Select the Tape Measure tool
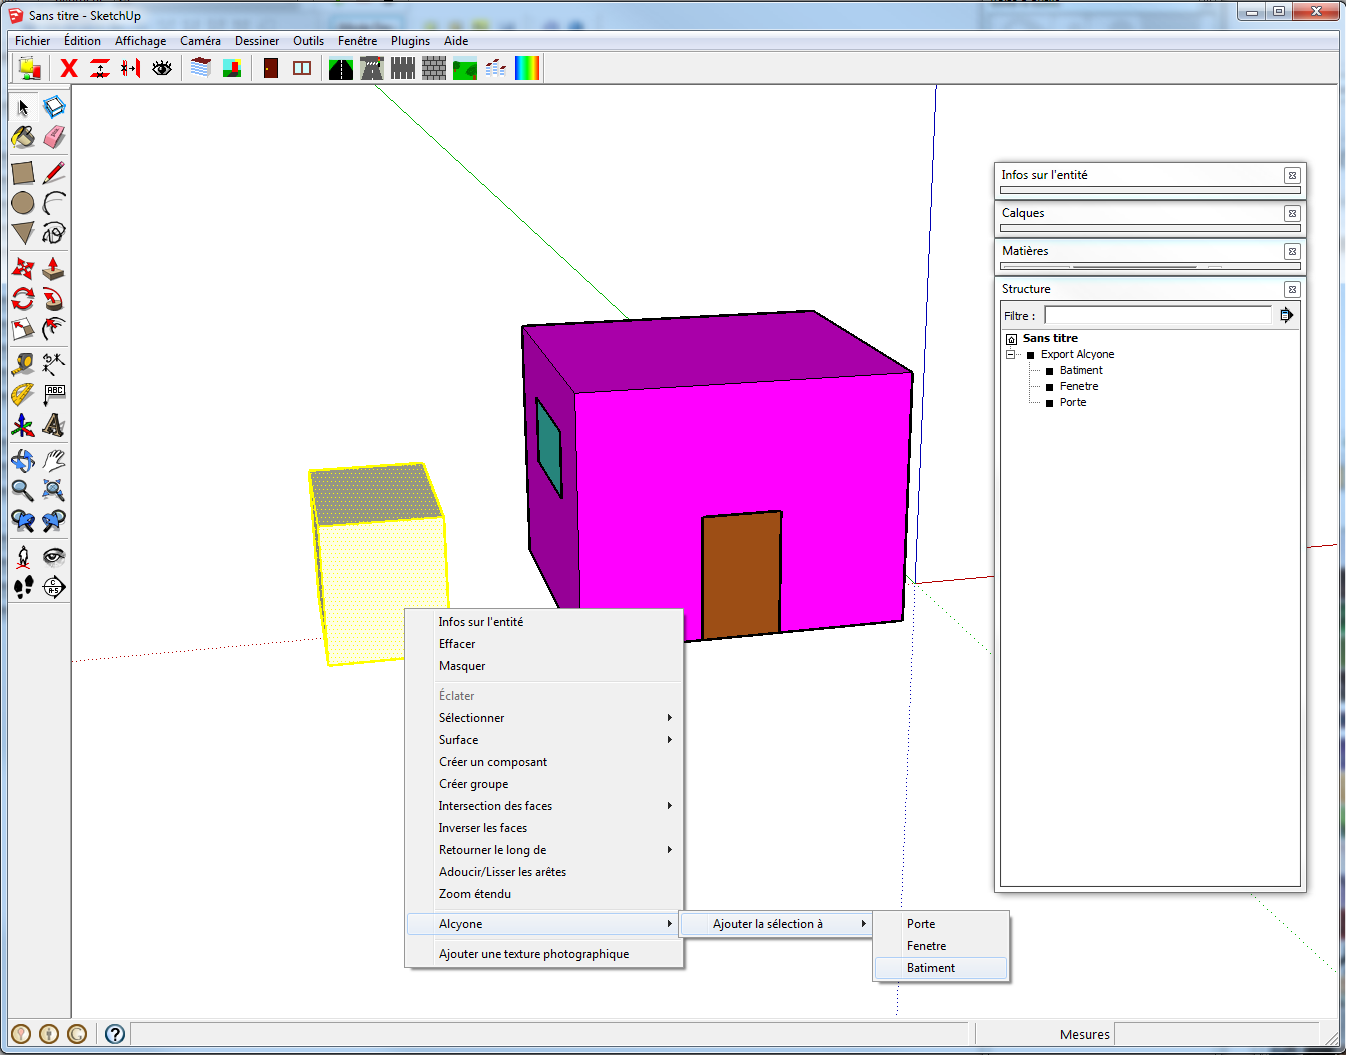 click(x=23, y=364)
